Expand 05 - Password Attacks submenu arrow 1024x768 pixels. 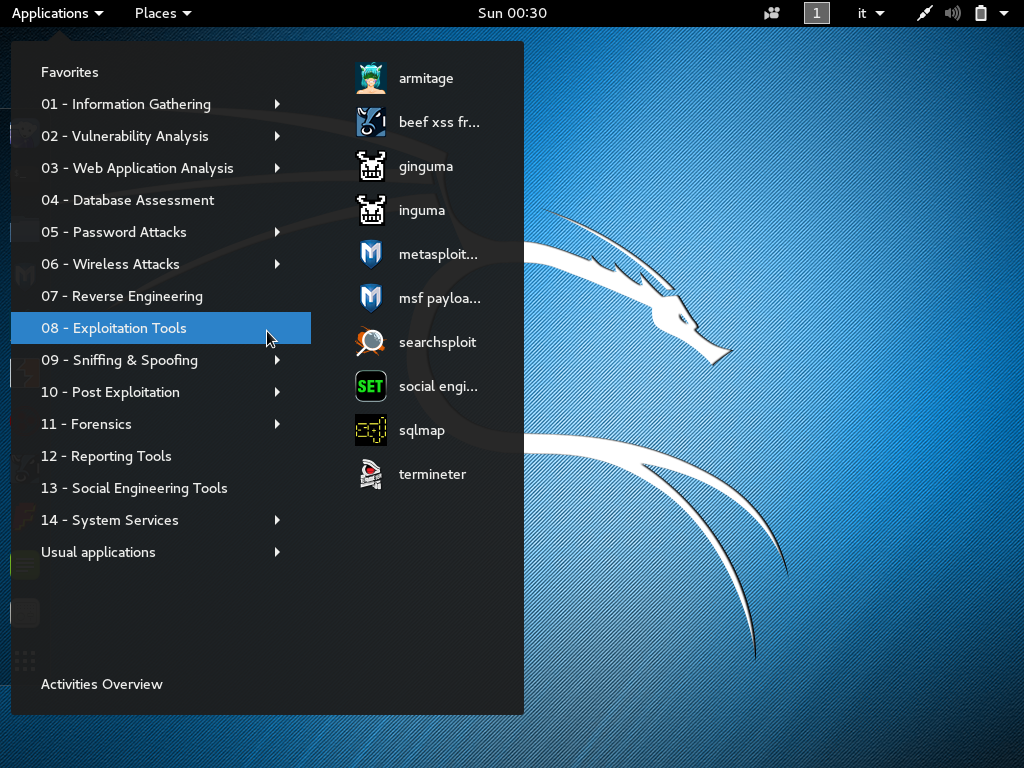click(278, 232)
